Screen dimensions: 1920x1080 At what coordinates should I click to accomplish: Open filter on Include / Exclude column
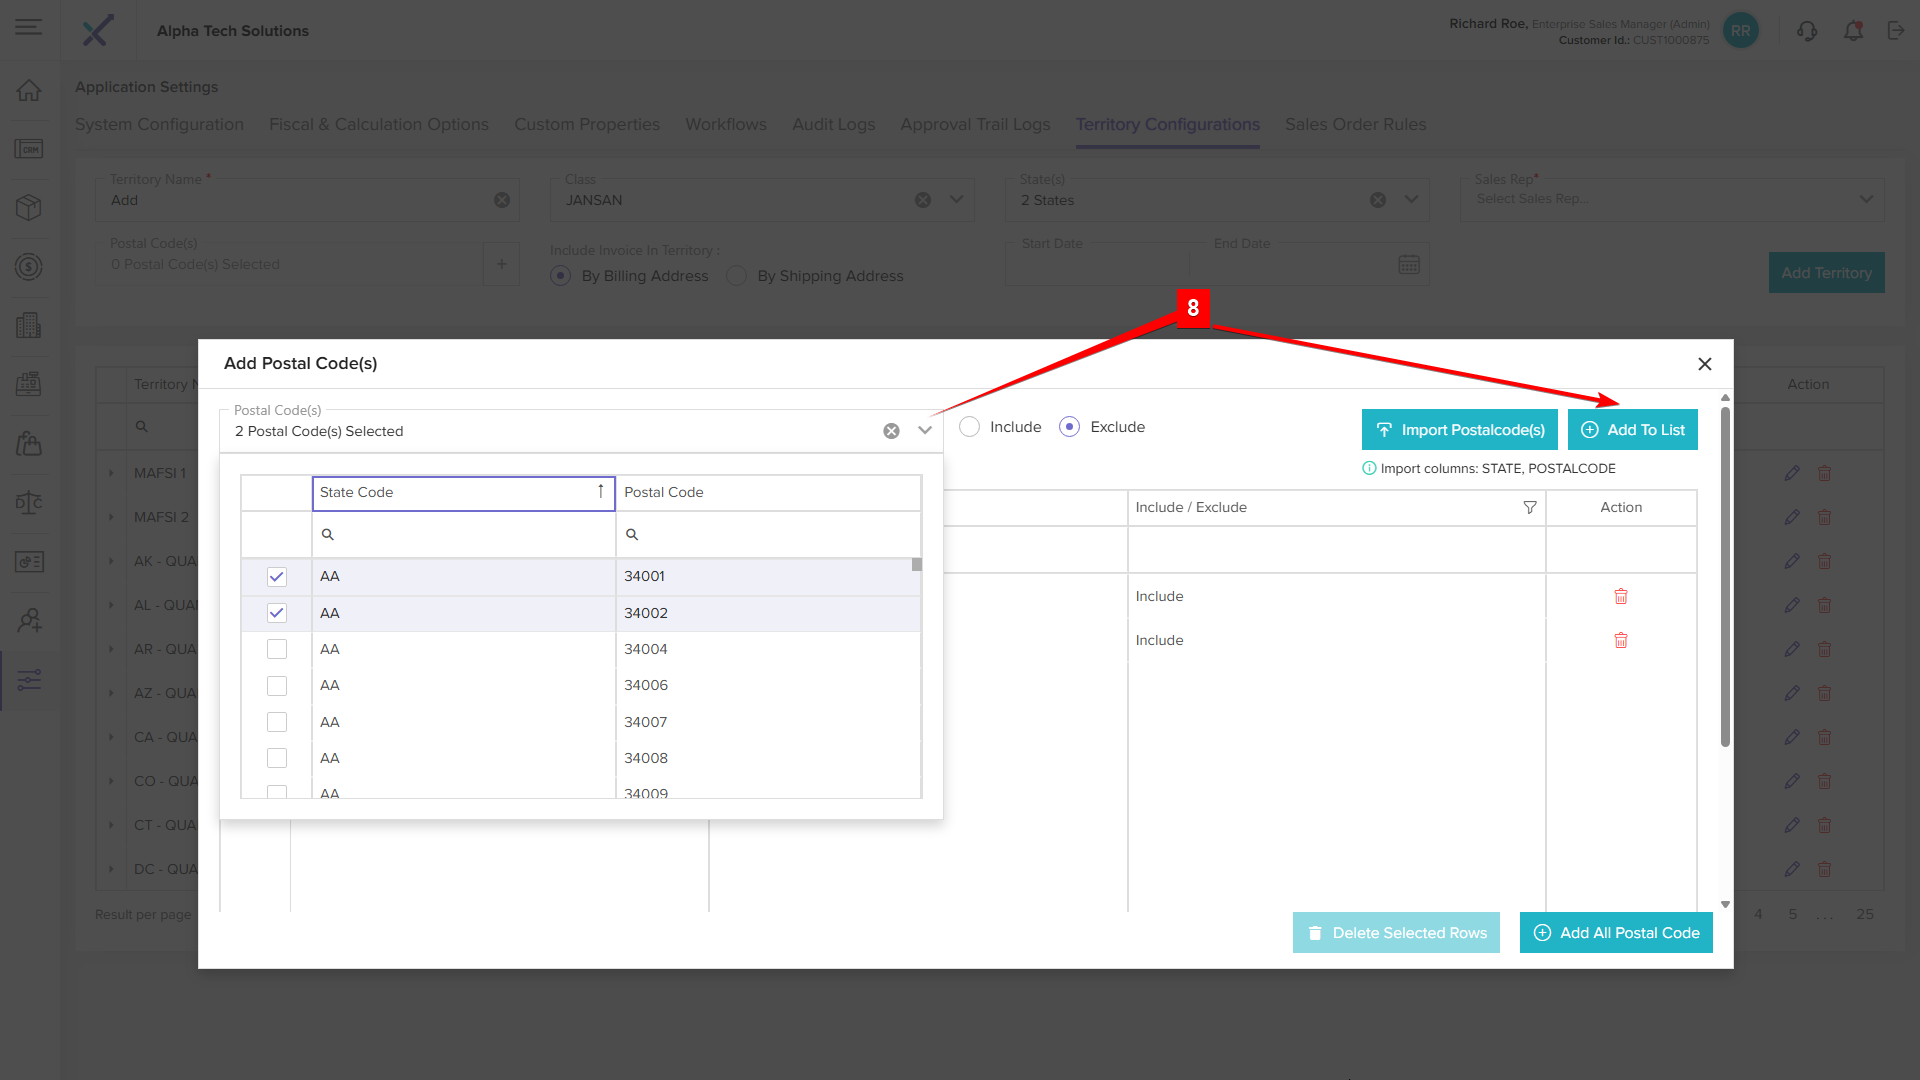[x=1529, y=508]
